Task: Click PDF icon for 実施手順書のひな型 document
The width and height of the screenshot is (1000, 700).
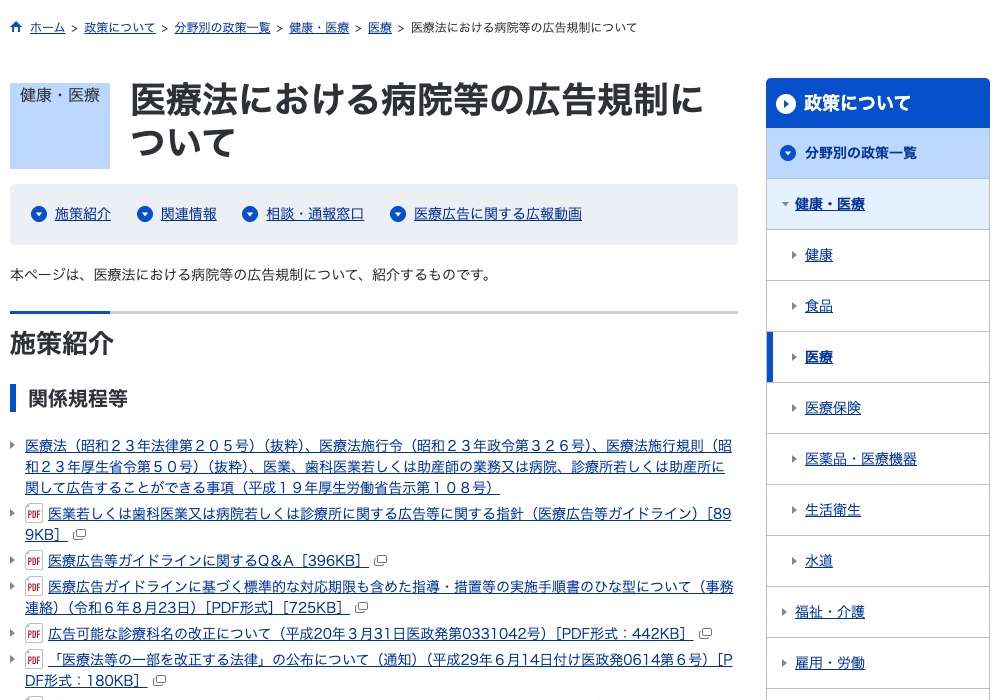Action: (x=34, y=586)
